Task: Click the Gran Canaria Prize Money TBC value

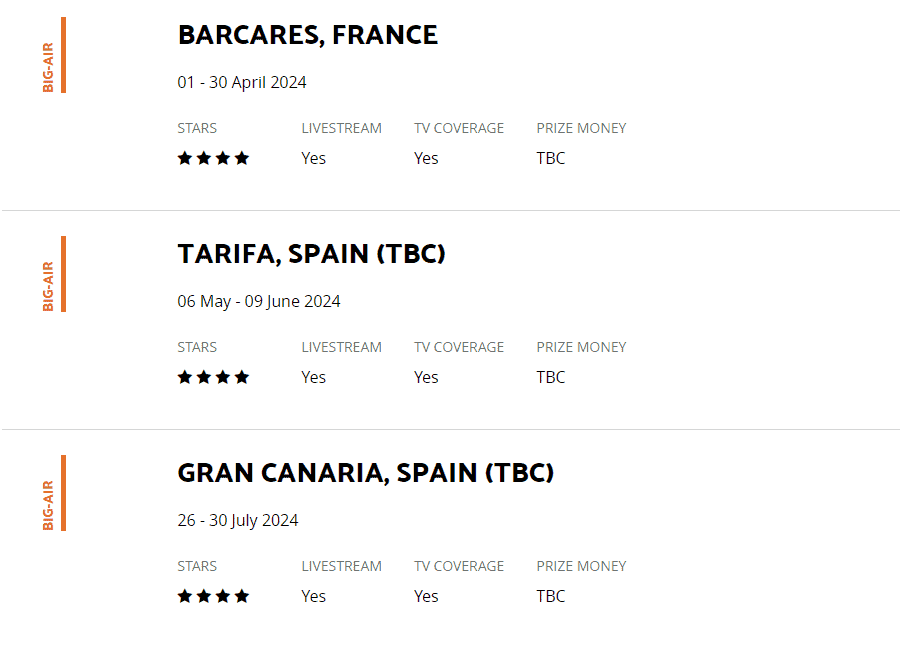Action: (x=550, y=596)
